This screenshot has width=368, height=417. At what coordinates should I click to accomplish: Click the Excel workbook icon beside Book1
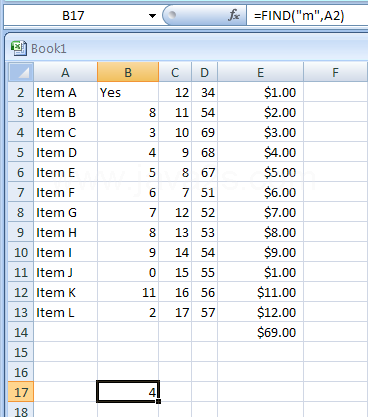click(18, 48)
